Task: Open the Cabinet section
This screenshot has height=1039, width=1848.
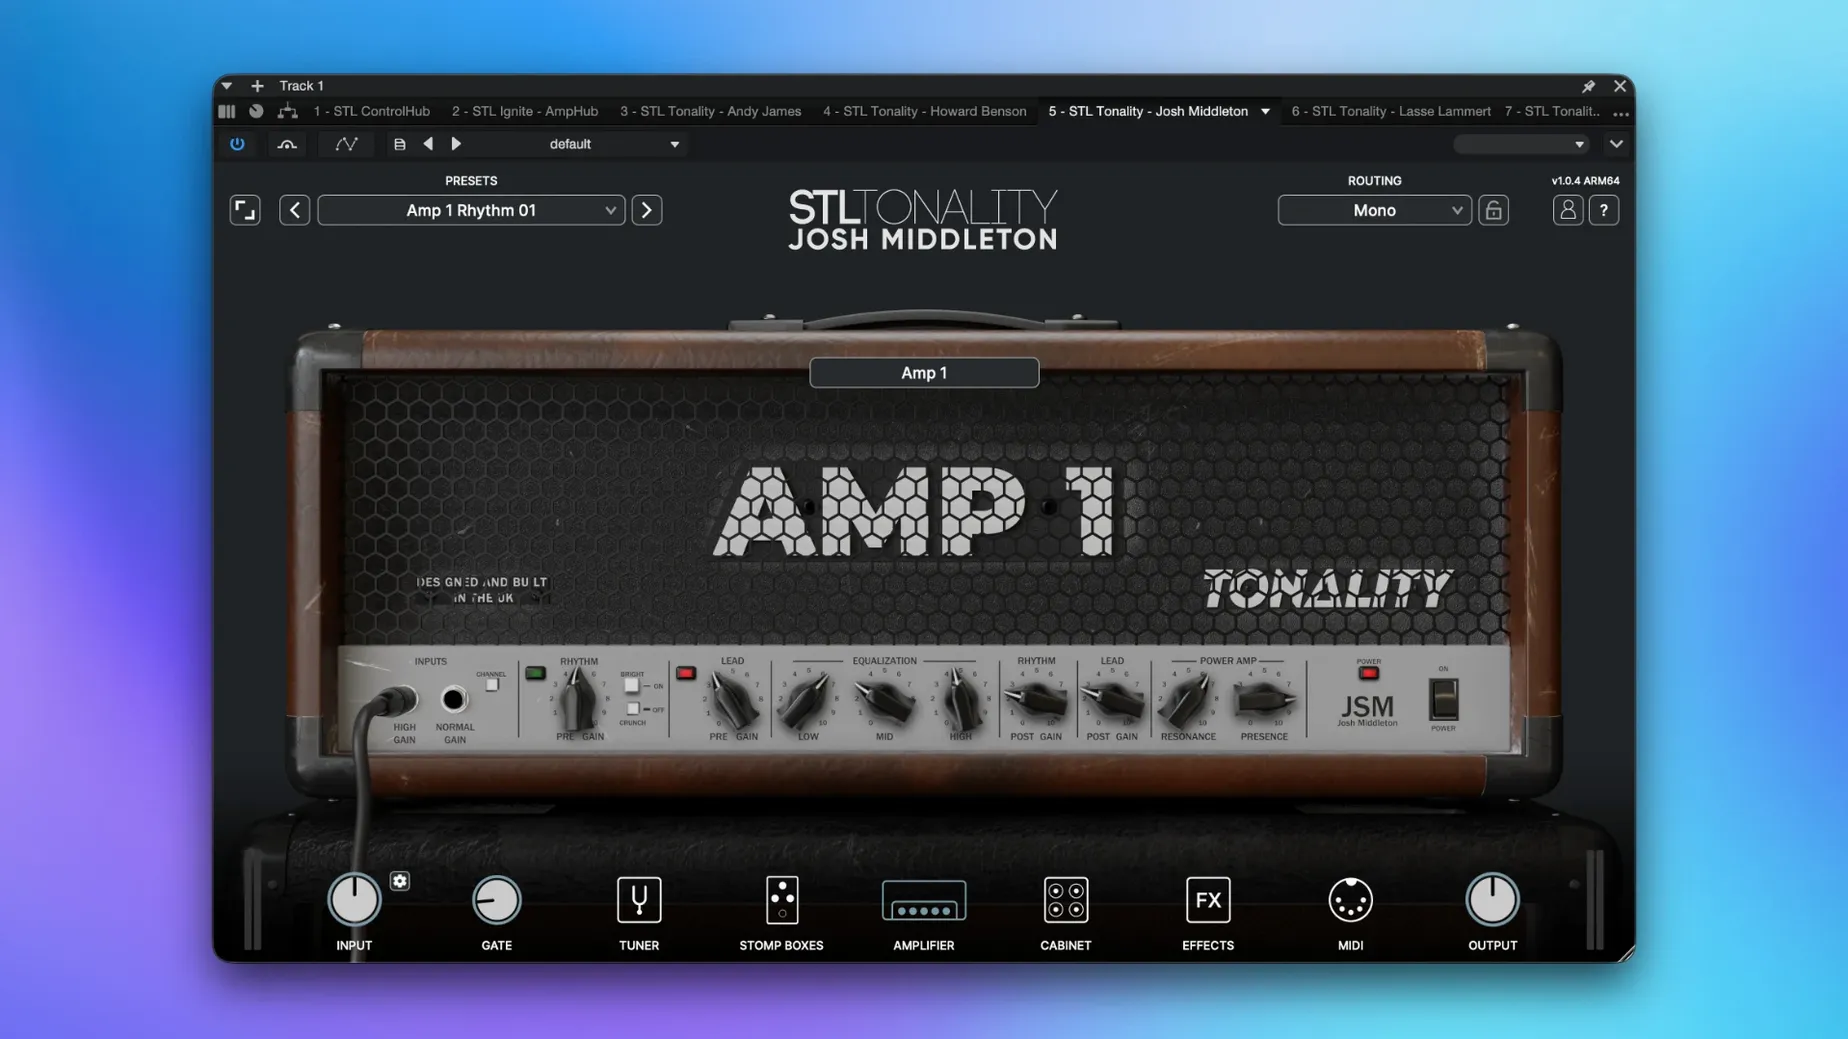Action: coord(1065,899)
